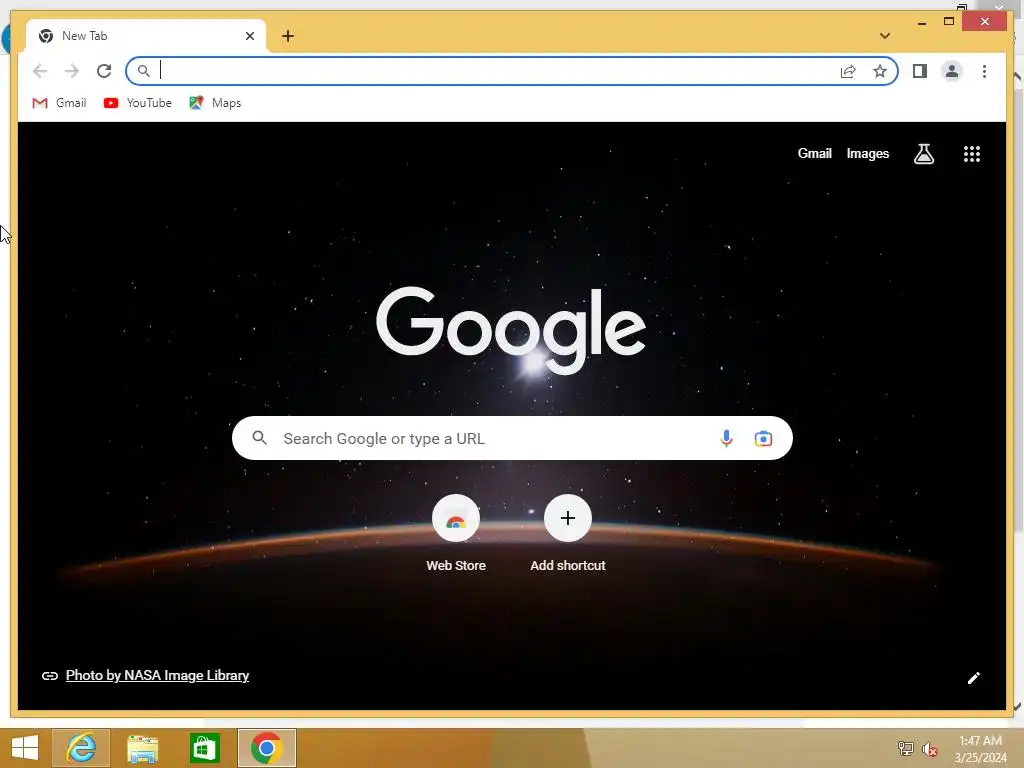
Task: Click the network status tray icon
Action: point(905,748)
